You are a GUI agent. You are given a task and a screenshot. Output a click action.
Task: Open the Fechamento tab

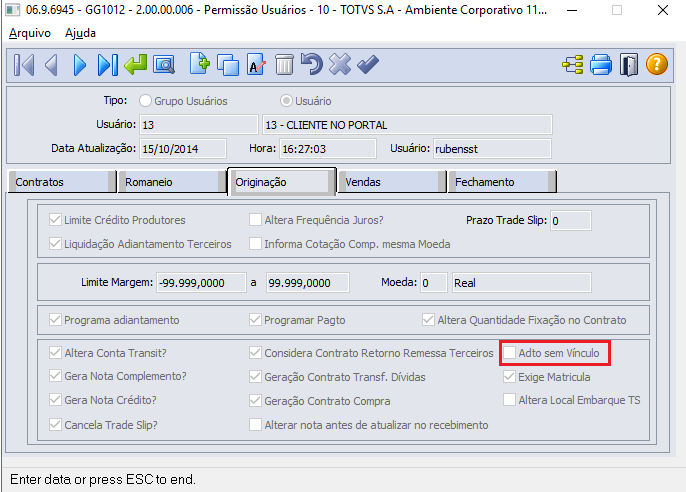pyautogui.click(x=502, y=182)
